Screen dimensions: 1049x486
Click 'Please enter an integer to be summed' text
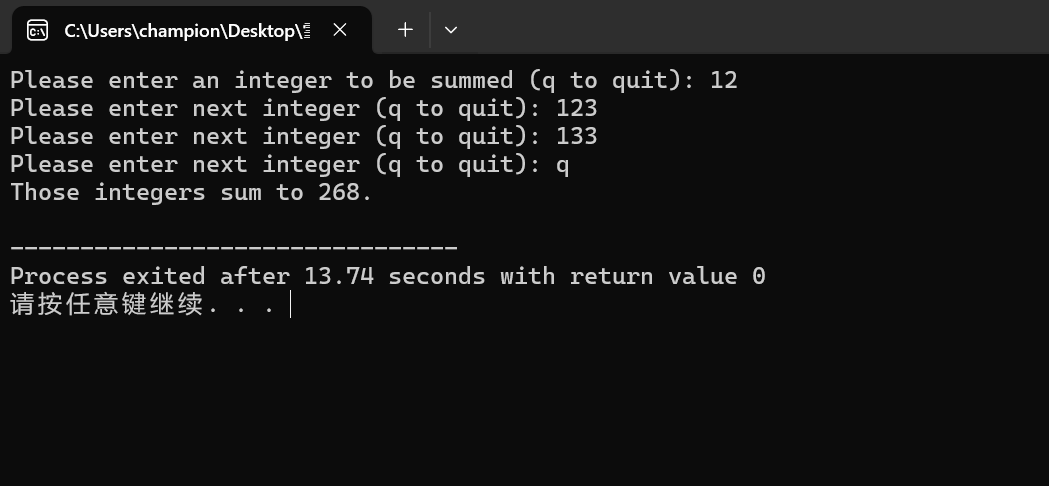[x=262, y=80]
